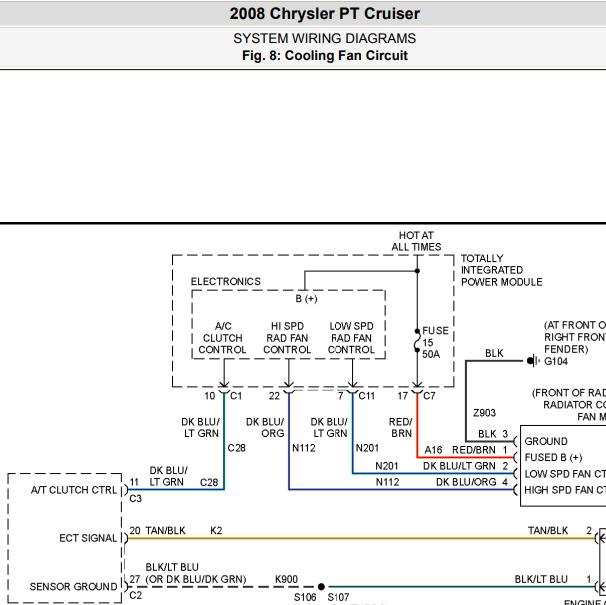Click 'RED/BRN 1' label beside A16
Image resolution: width=606 pixels, height=605 pixels.
point(480,450)
